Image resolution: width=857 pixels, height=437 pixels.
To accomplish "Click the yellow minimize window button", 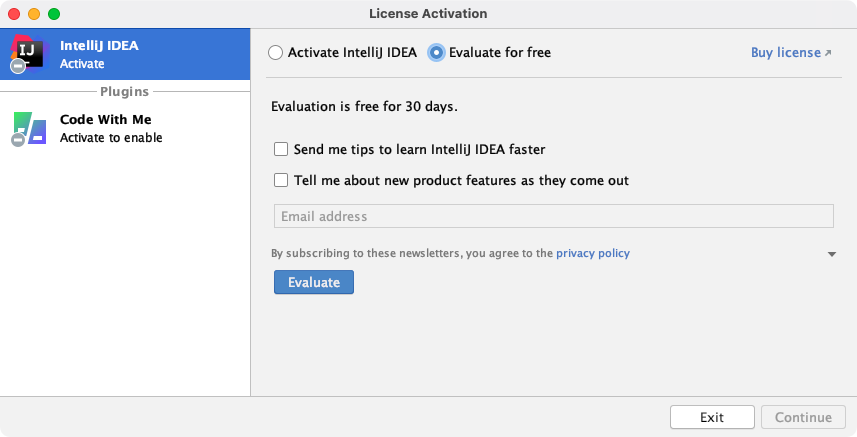I will pyautogui.click(x=34, y=14).
